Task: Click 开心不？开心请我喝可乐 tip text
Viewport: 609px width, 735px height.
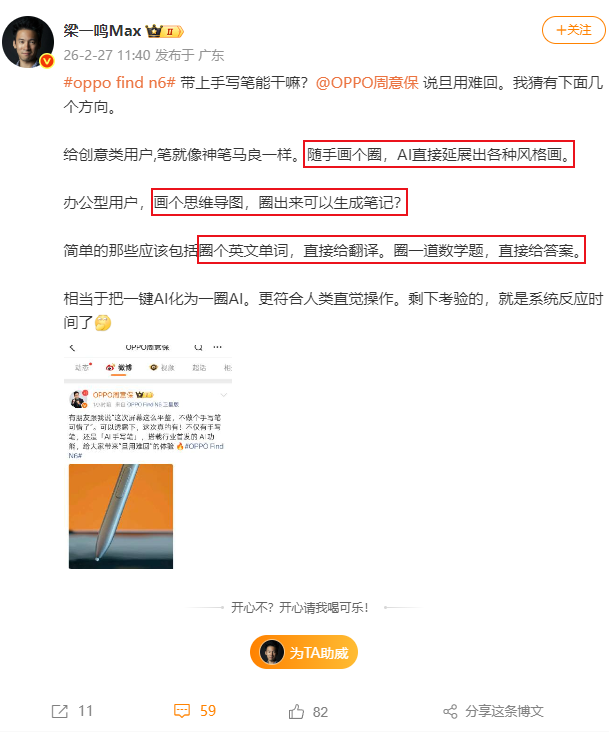Action: [300, 608]
